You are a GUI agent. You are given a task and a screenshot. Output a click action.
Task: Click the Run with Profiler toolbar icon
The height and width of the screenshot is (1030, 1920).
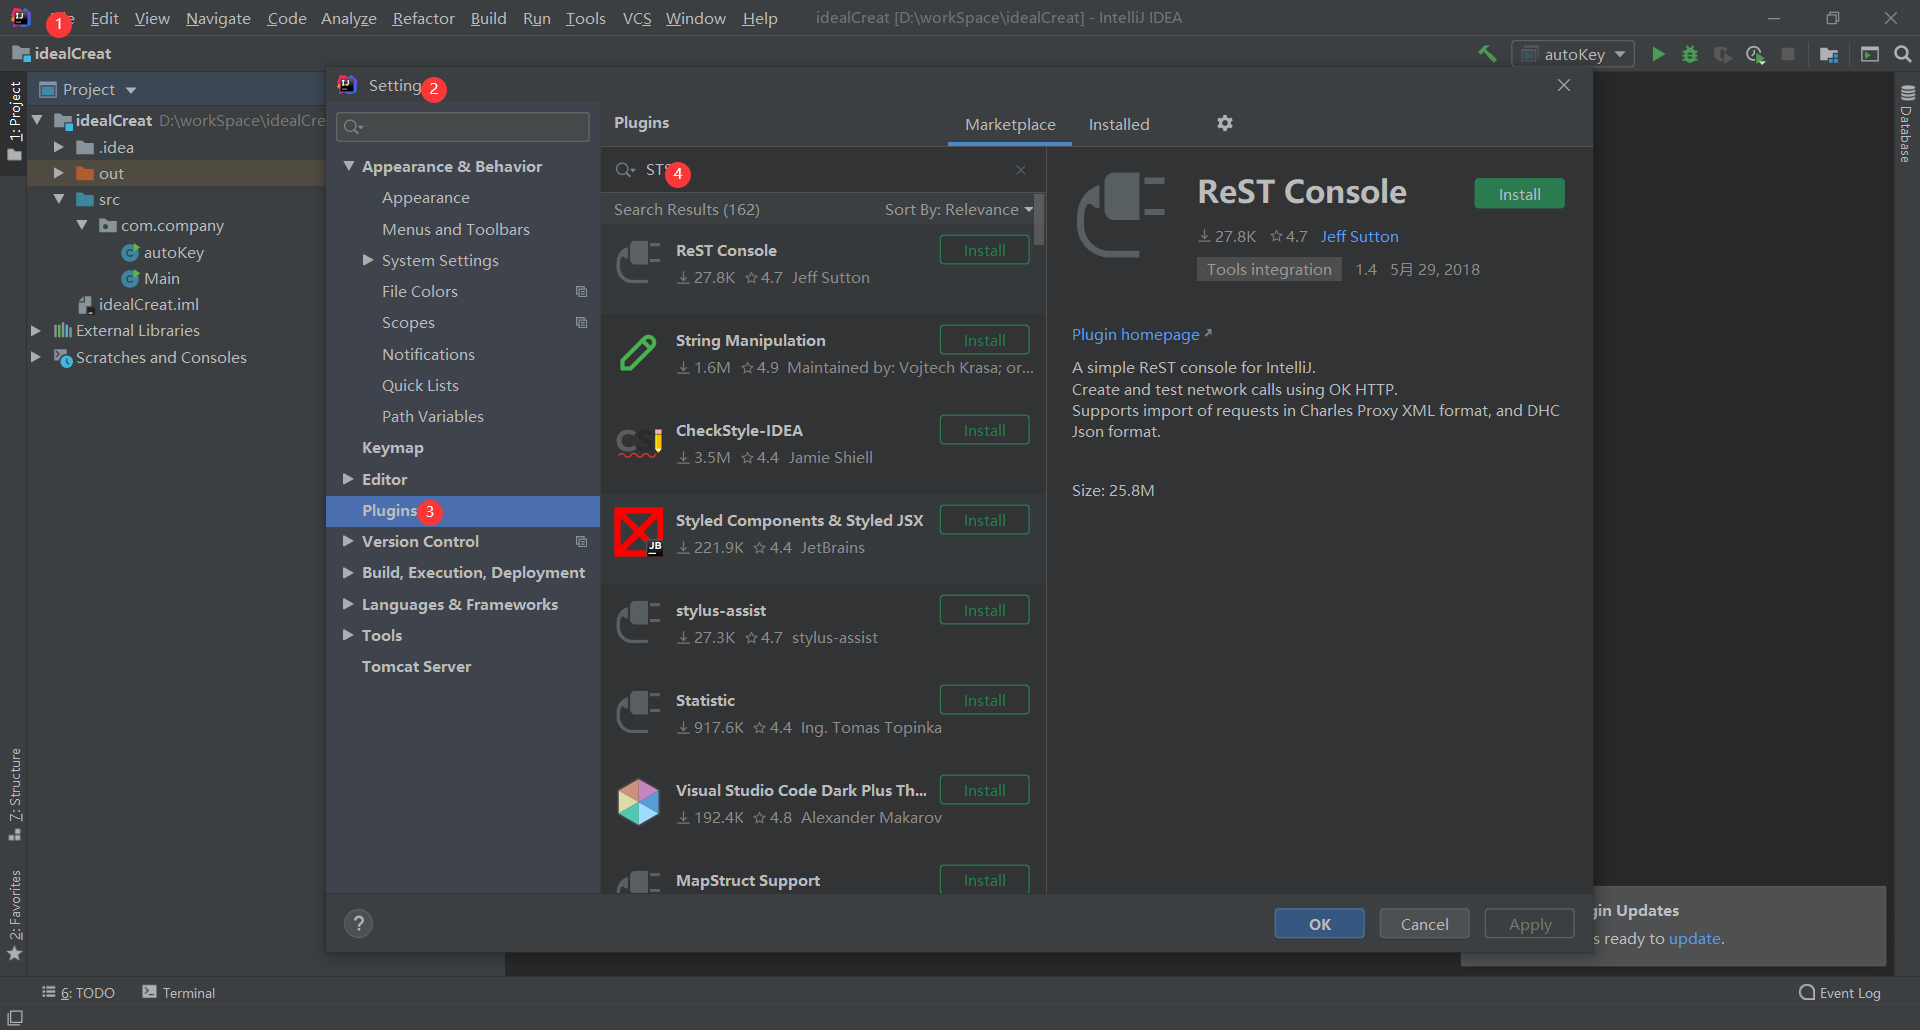1755,54
